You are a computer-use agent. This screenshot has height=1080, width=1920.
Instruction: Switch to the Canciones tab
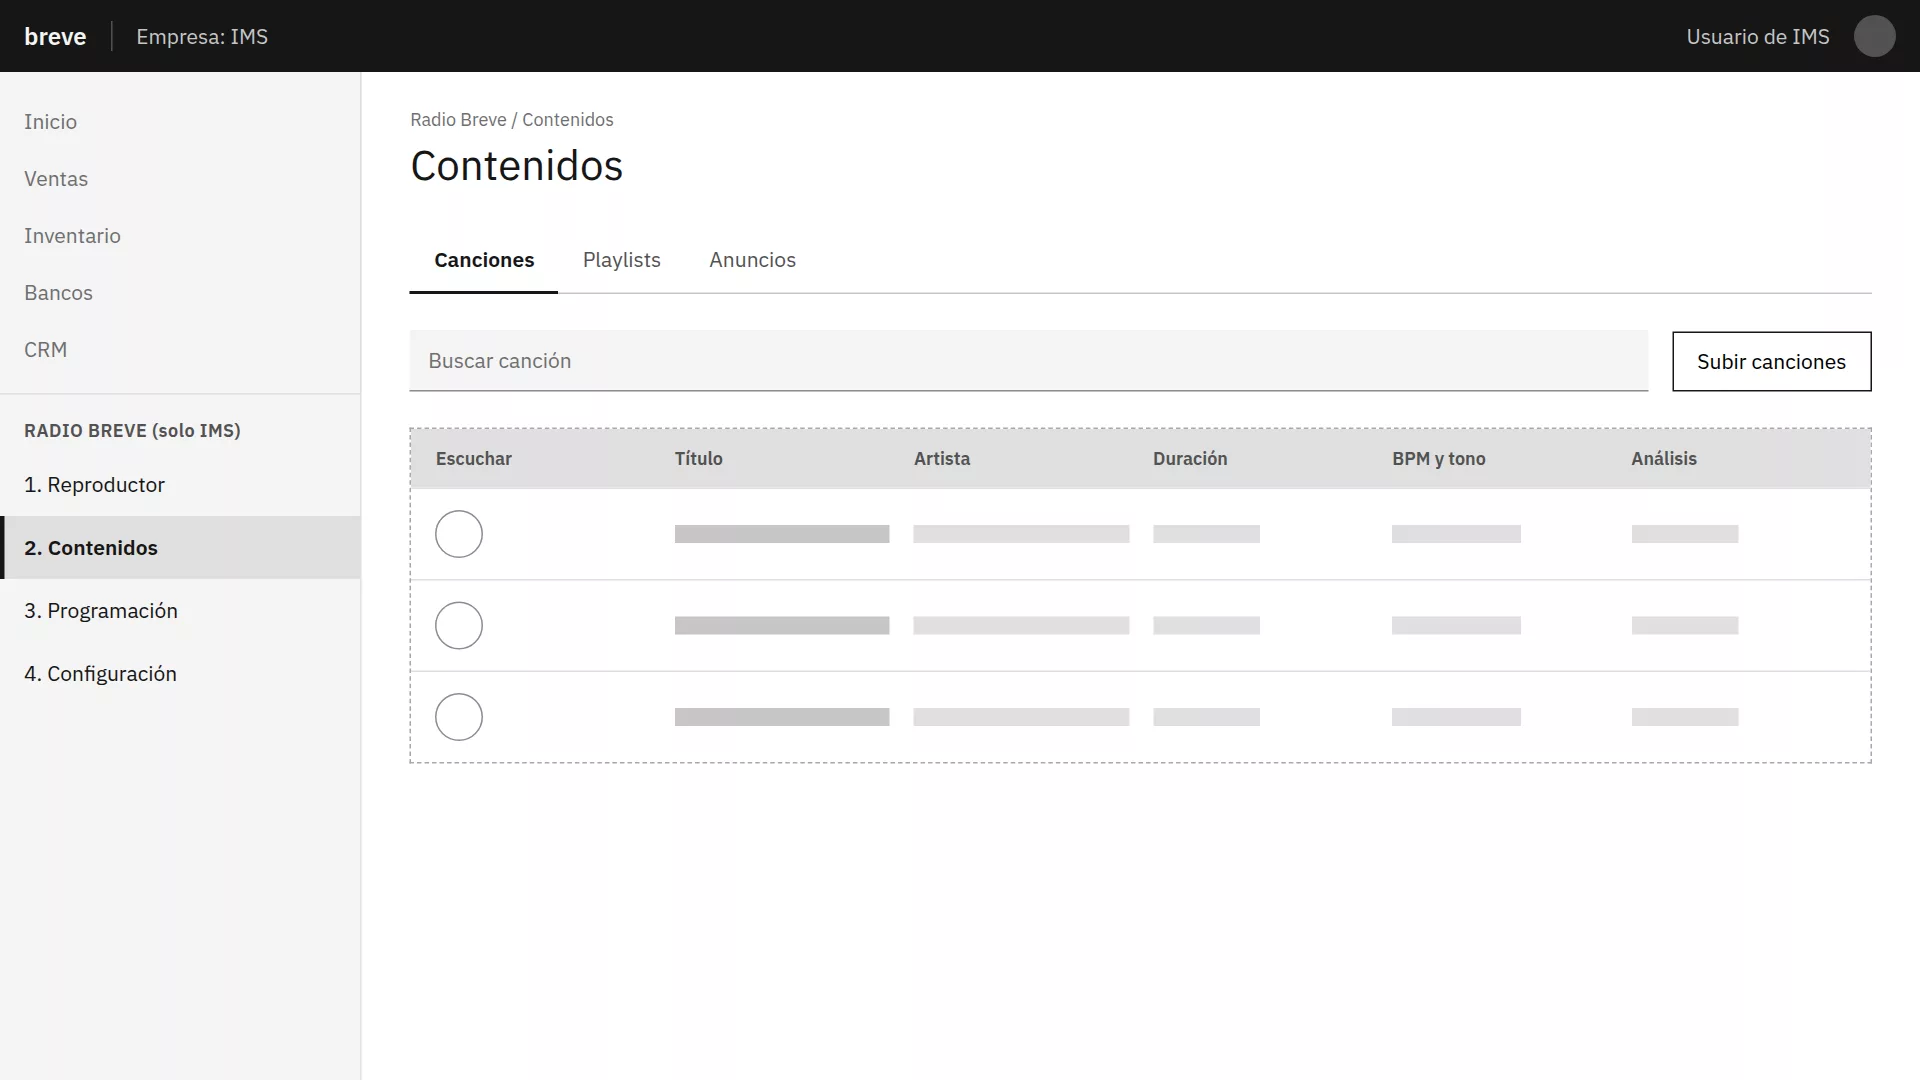tap(484, 260)
